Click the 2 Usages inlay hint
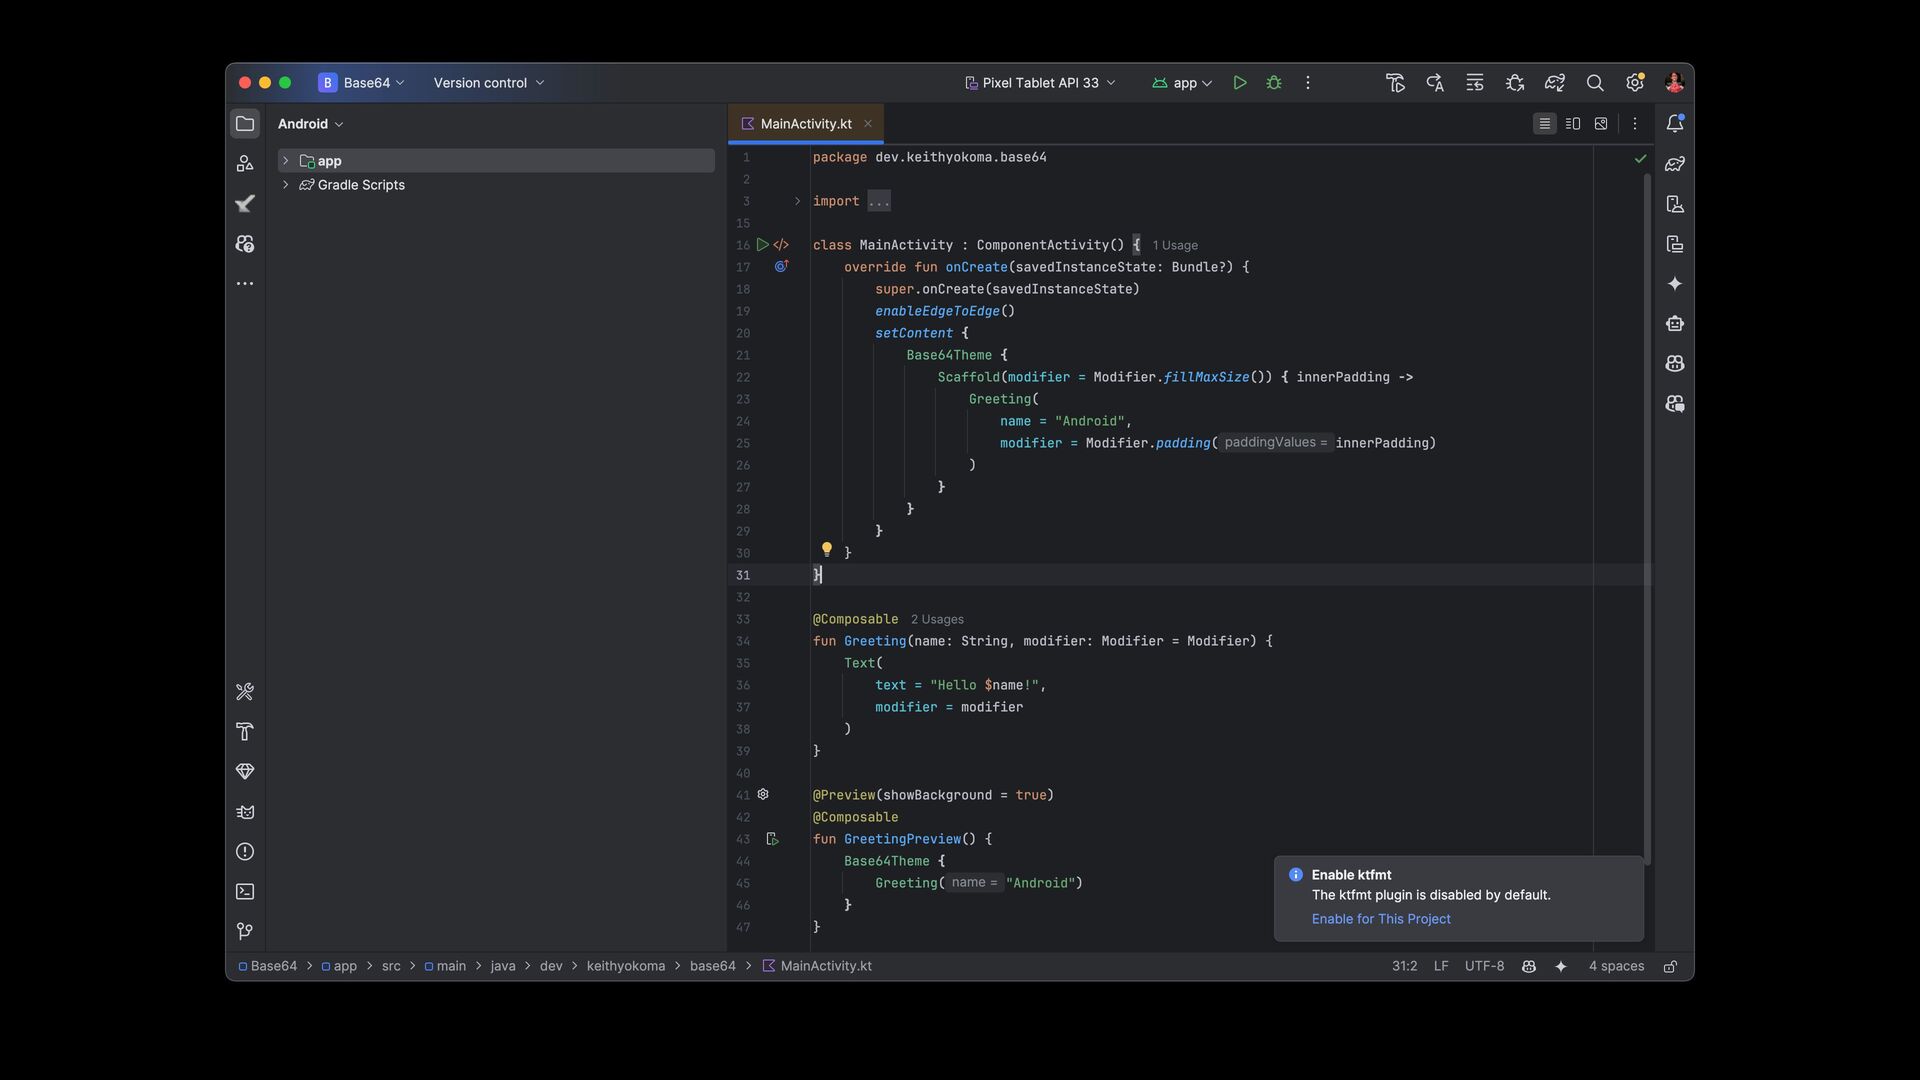Viewport: 1920px width, 1080px height. (937, 619)
